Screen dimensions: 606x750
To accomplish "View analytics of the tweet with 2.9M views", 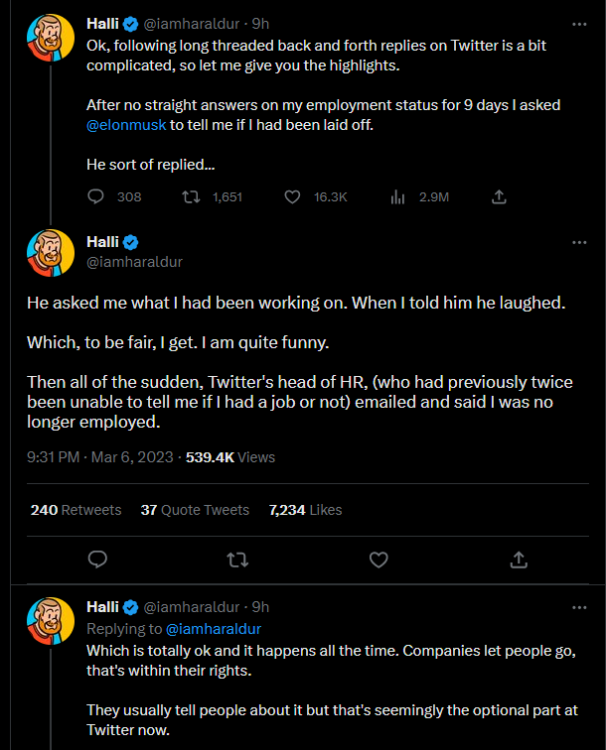I will pyautogui.click(x=397, y=197).
